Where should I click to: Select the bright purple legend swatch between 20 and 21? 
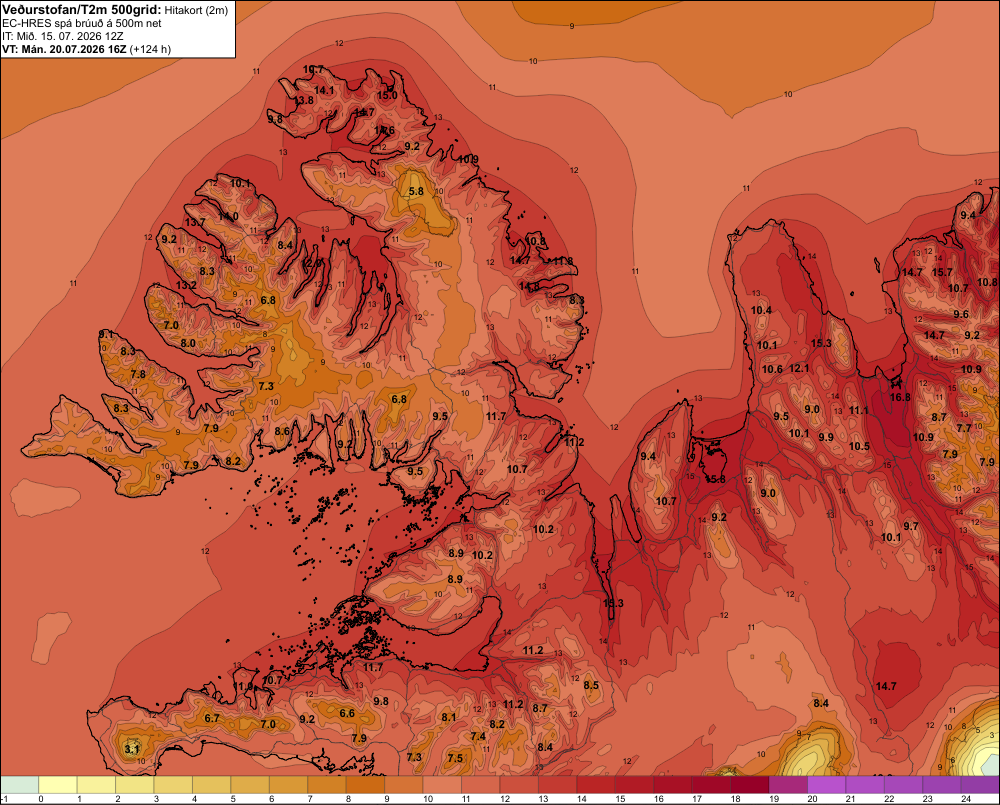coord(827,785)
